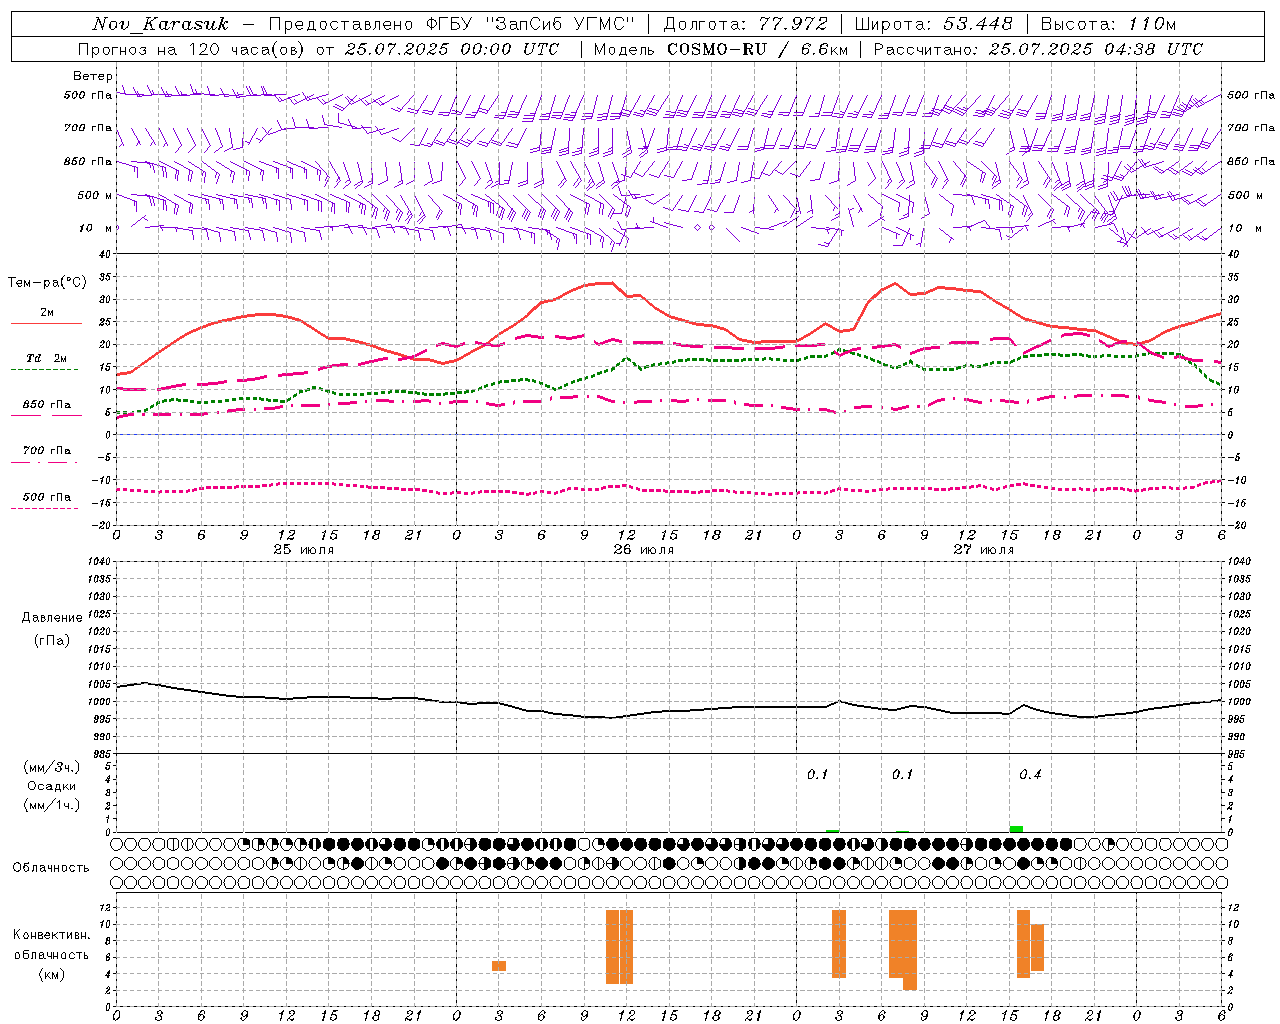1280x1024 pixels.
Task: Click the Давление pressure panel label
Action: coord(52,618)
